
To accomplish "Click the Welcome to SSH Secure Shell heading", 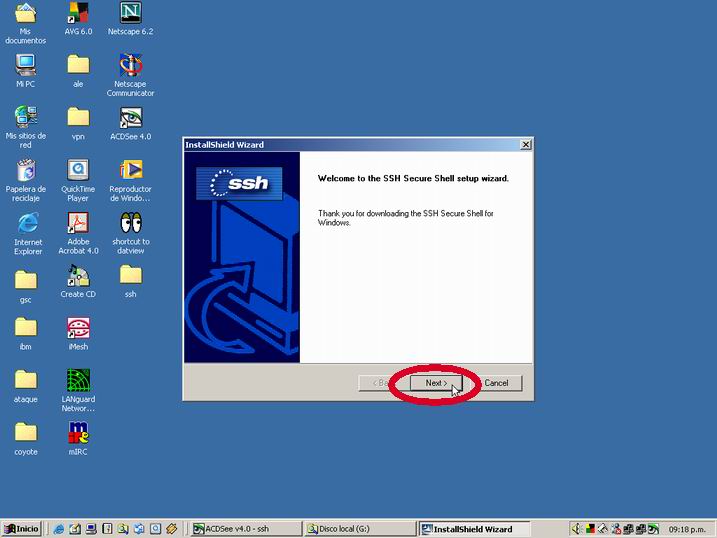I will click(413, 178).
